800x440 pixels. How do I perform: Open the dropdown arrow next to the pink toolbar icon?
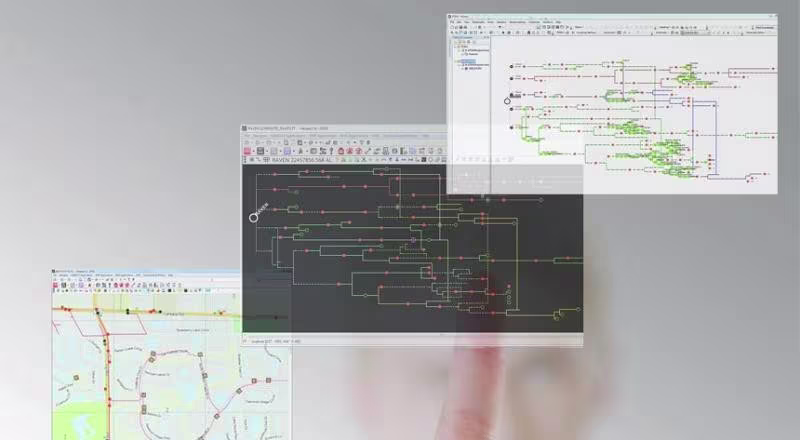(254, 152)
